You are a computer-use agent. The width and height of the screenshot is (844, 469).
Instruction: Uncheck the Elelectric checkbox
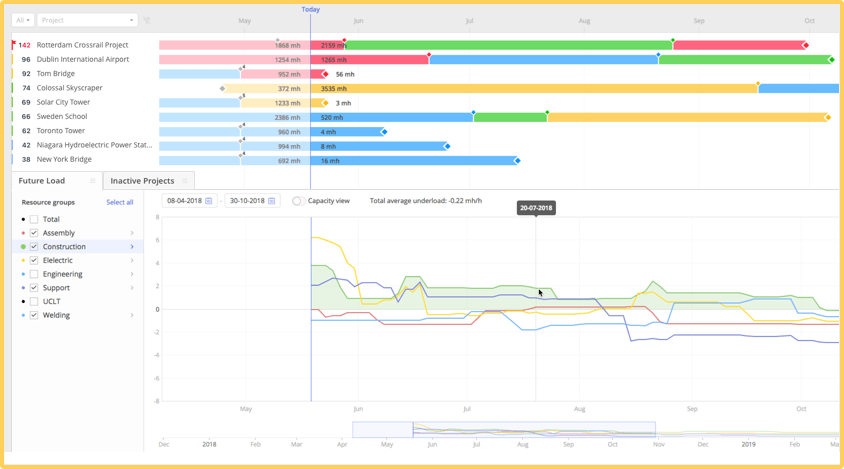[34, 261]
